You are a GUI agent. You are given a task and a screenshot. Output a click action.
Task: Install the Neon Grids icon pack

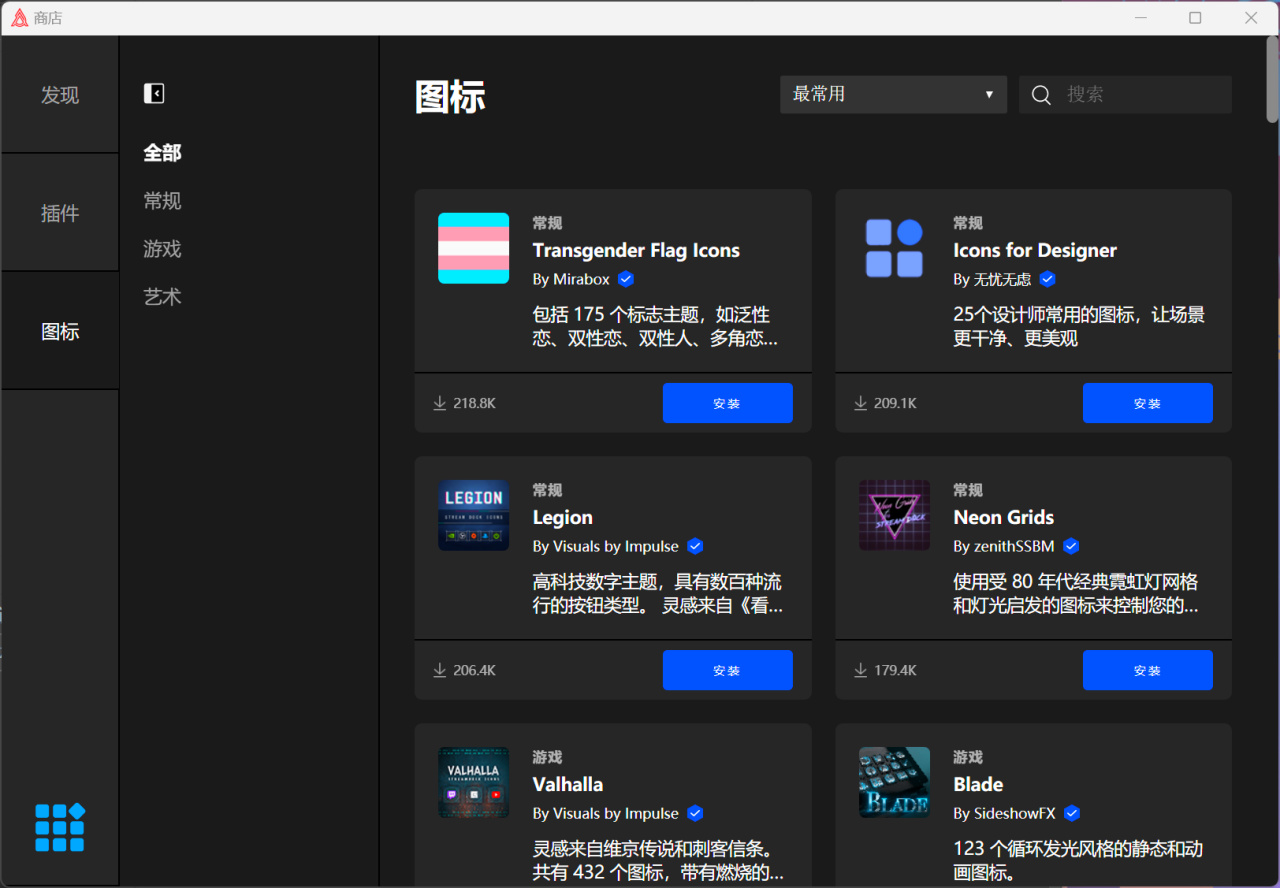1148,670
